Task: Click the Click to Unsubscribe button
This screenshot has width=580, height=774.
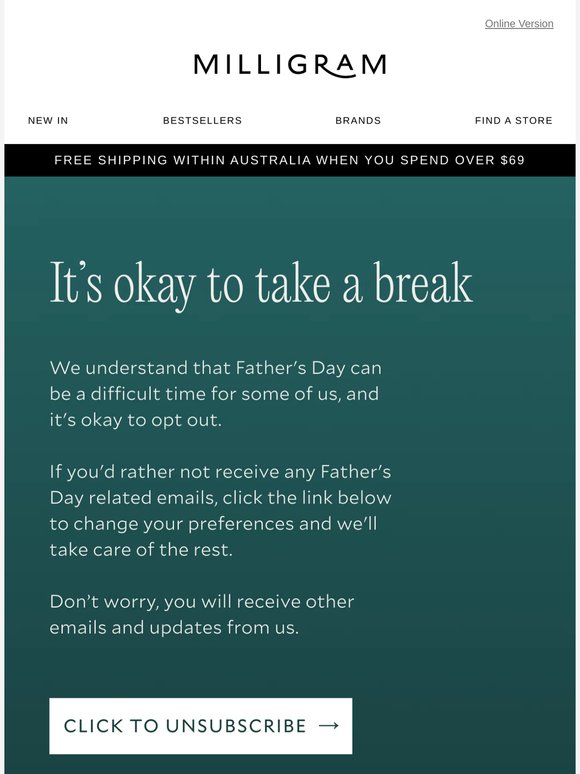Action: point(201,726)
